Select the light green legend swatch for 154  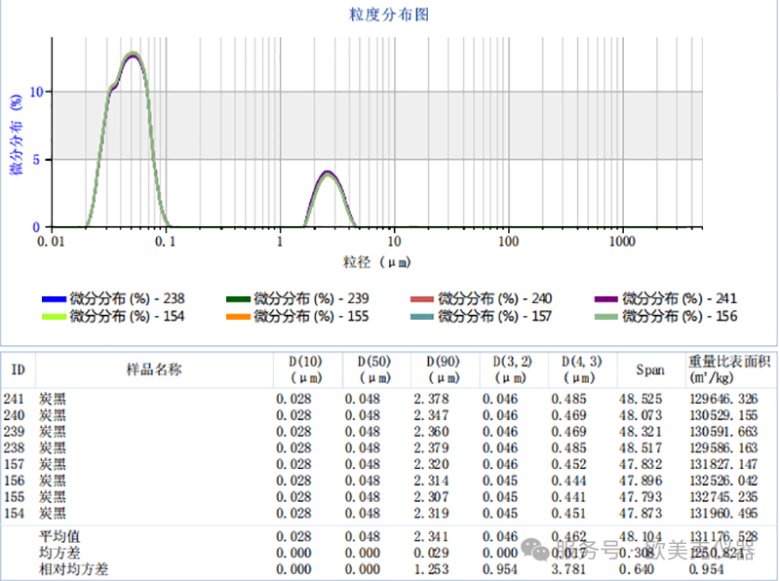coord(54,316)
